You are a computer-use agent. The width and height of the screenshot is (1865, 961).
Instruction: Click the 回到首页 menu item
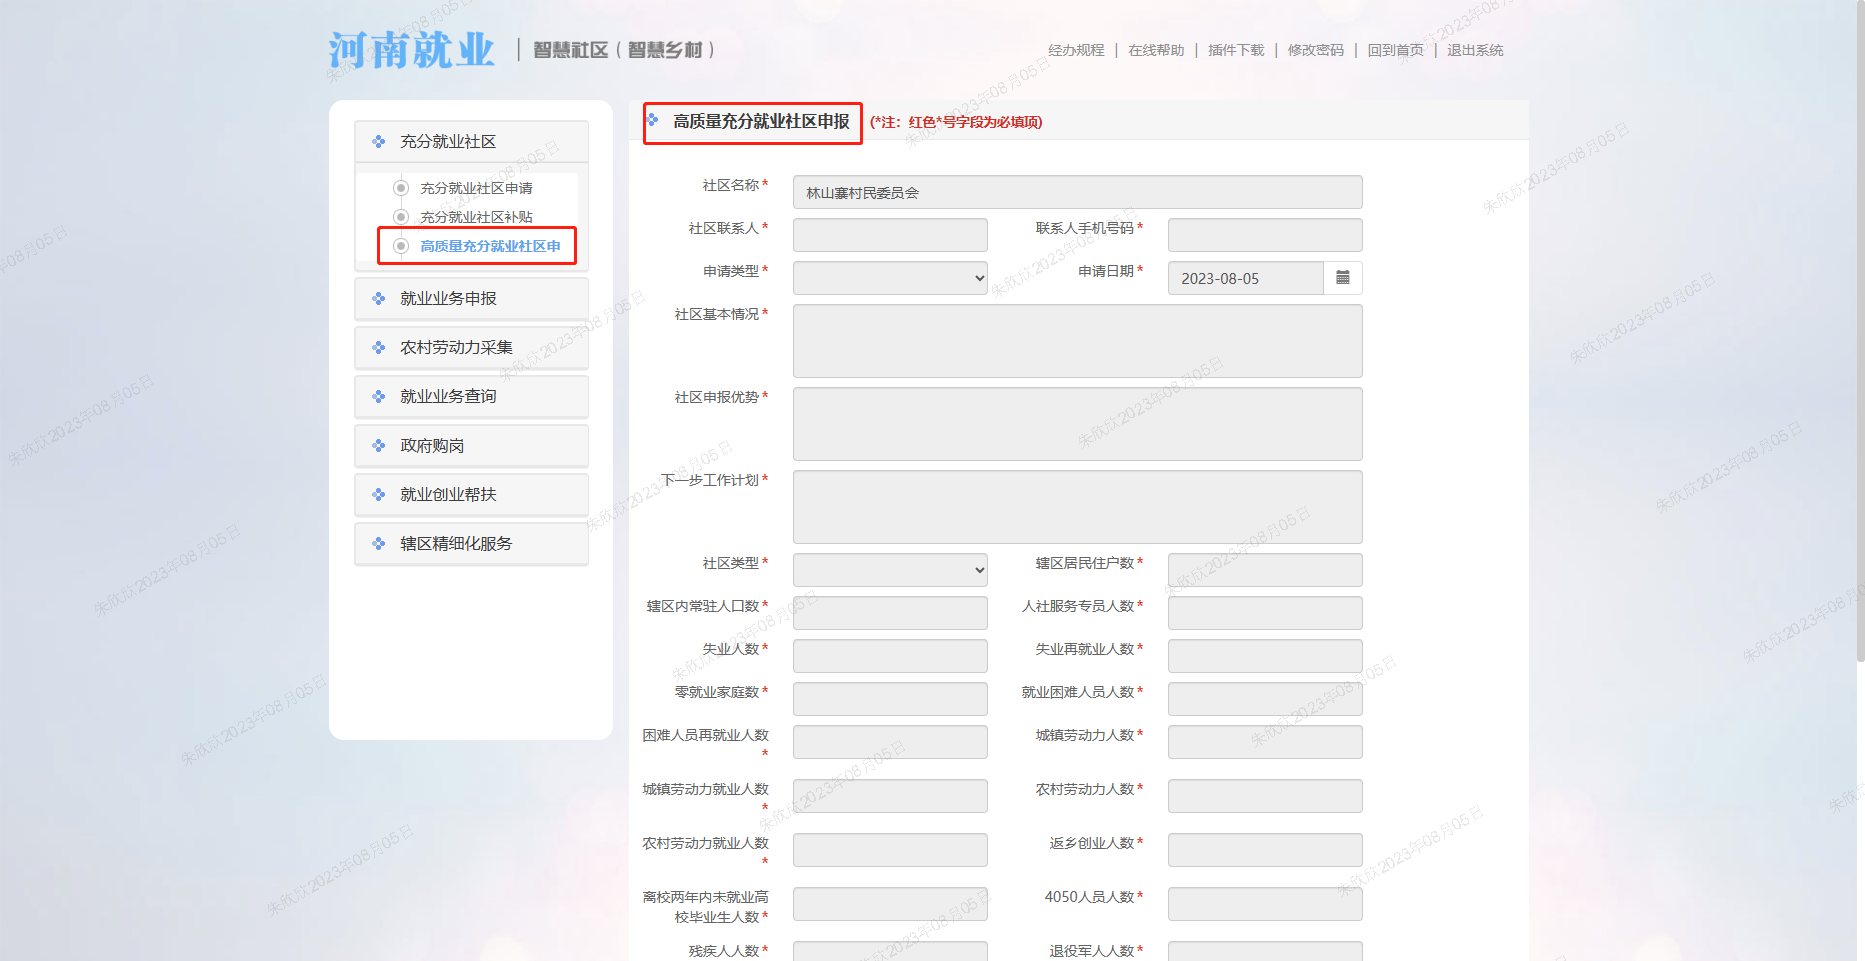tap(1395, 49)
